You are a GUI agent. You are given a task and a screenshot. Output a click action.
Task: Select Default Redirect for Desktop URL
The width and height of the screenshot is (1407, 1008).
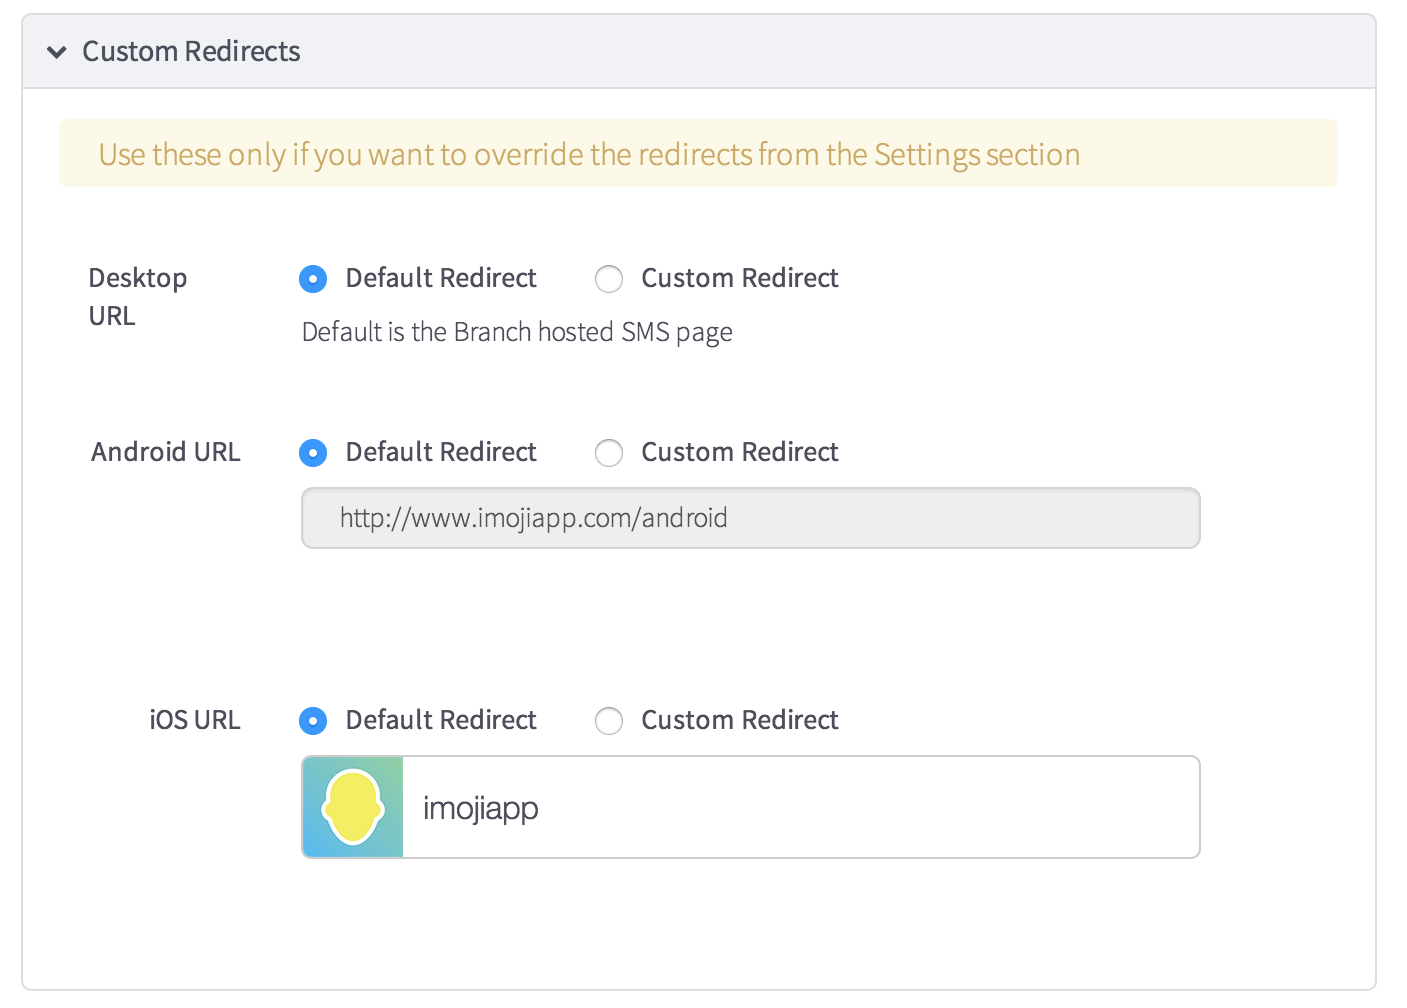[313, 279]
